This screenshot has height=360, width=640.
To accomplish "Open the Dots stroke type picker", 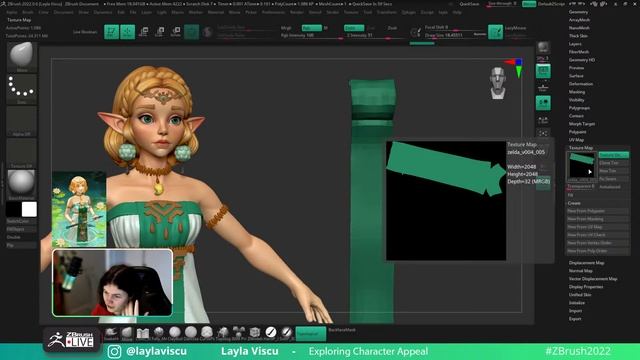I will [x=22, y=89].
